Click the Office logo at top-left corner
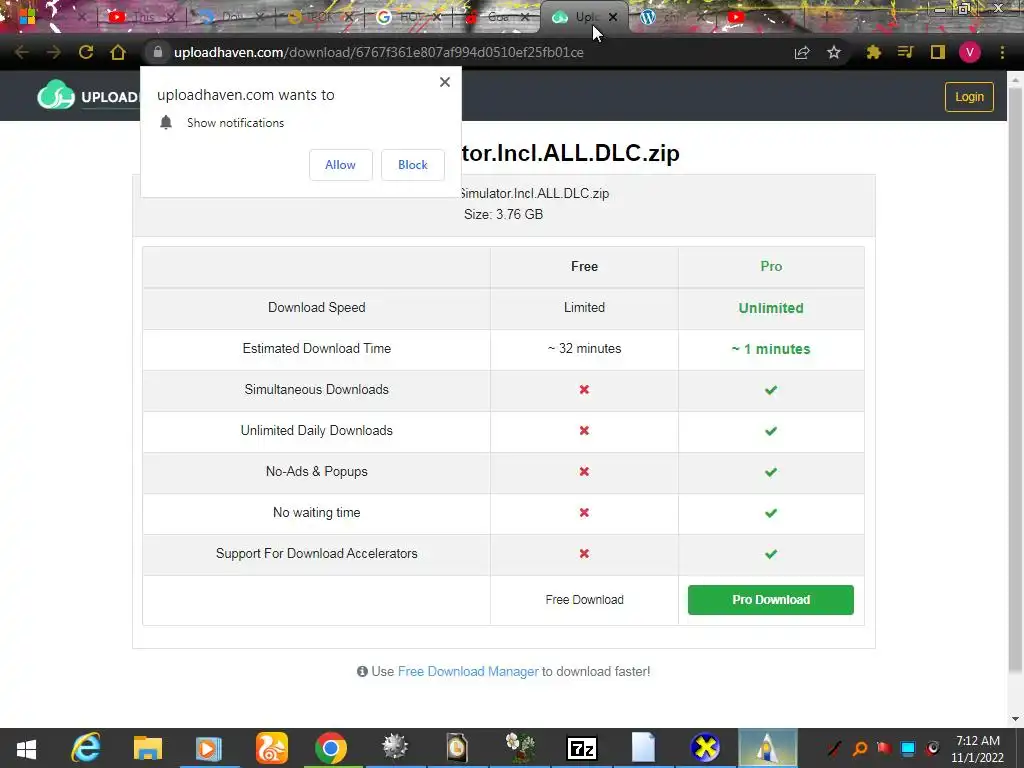The height and width of the screenshot is (768, 1024). click(x=27, y=16)
